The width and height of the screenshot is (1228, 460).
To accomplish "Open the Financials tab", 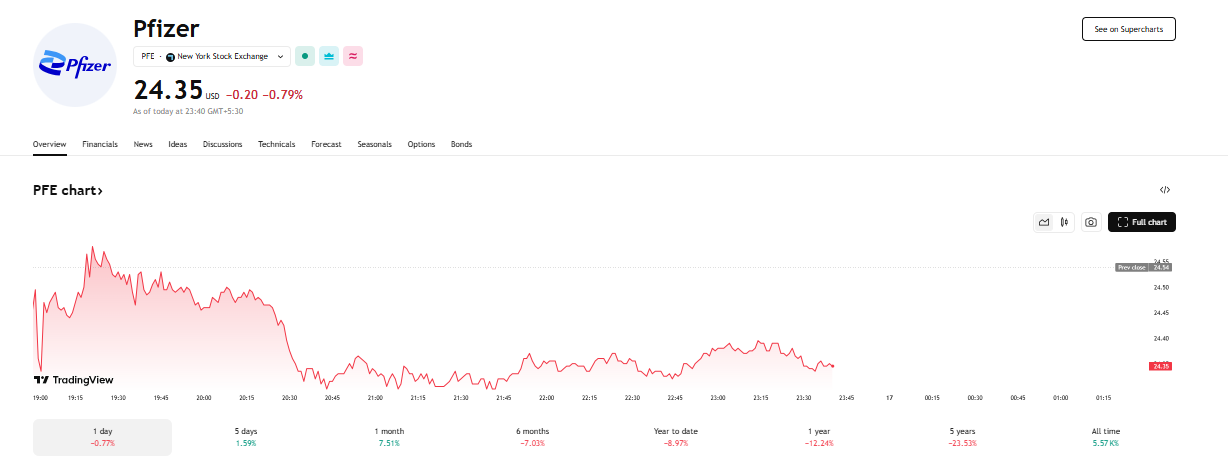I will point(100,144).
